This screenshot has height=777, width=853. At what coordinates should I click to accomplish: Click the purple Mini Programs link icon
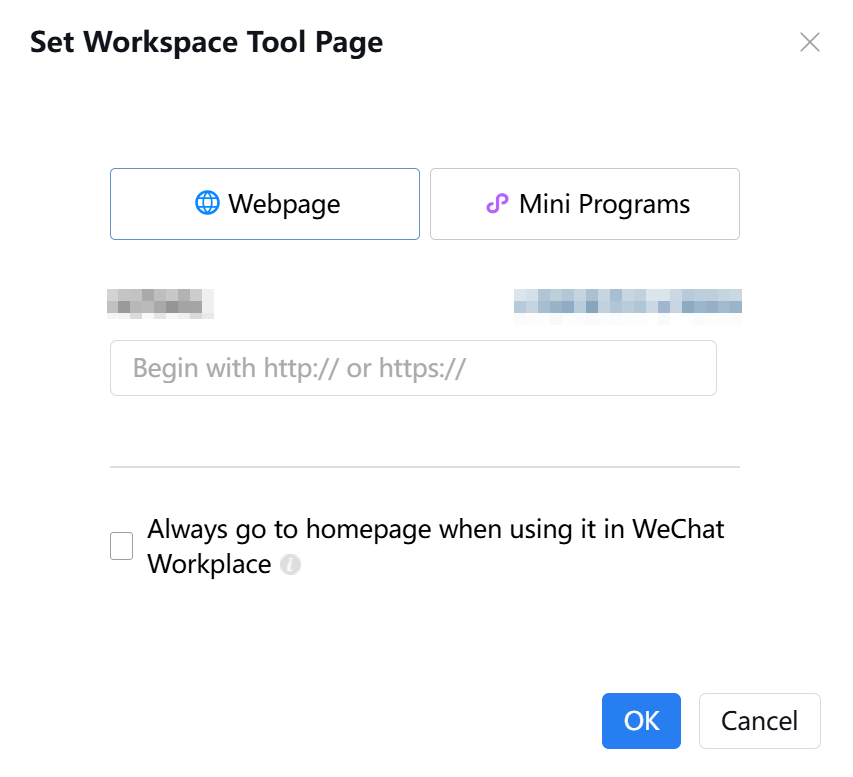click(x=497, y=204)
